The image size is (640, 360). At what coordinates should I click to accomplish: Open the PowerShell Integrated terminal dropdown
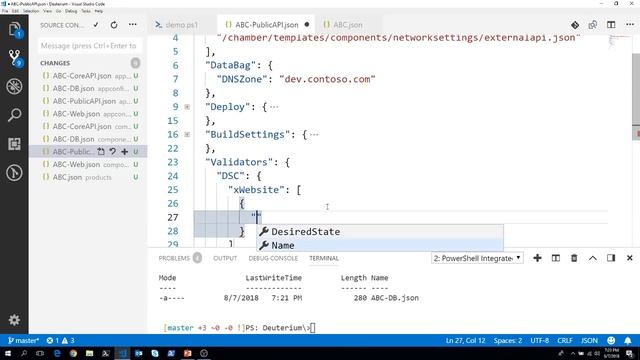477,258
